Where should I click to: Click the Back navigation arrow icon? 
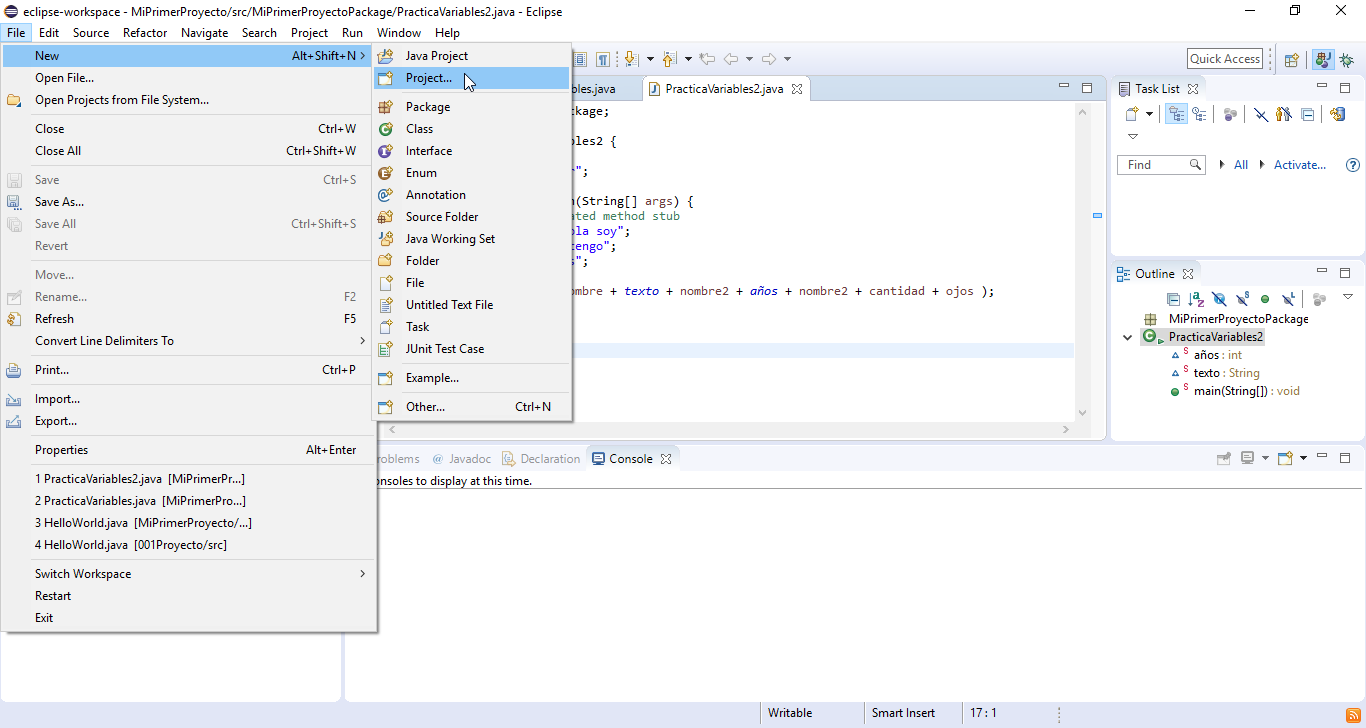731,58
